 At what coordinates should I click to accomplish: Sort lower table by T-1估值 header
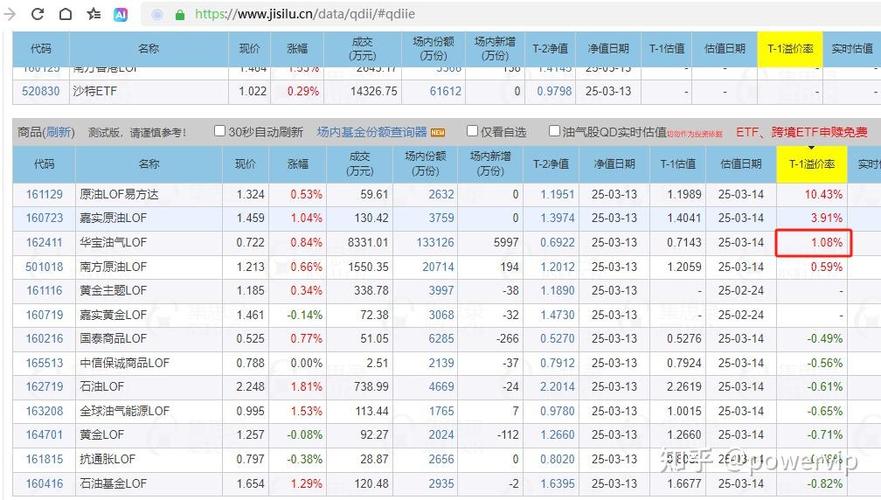678,164
